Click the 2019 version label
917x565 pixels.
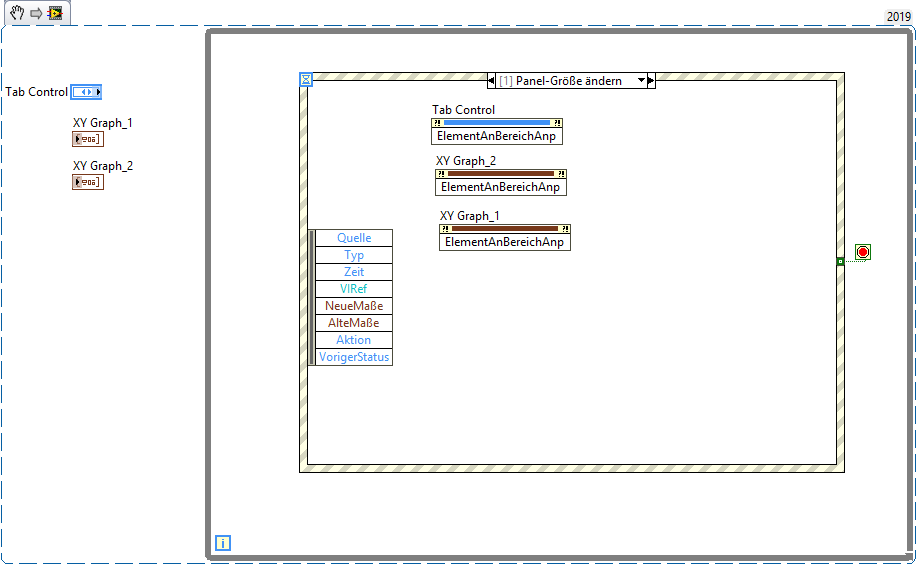tap(899, 16)
